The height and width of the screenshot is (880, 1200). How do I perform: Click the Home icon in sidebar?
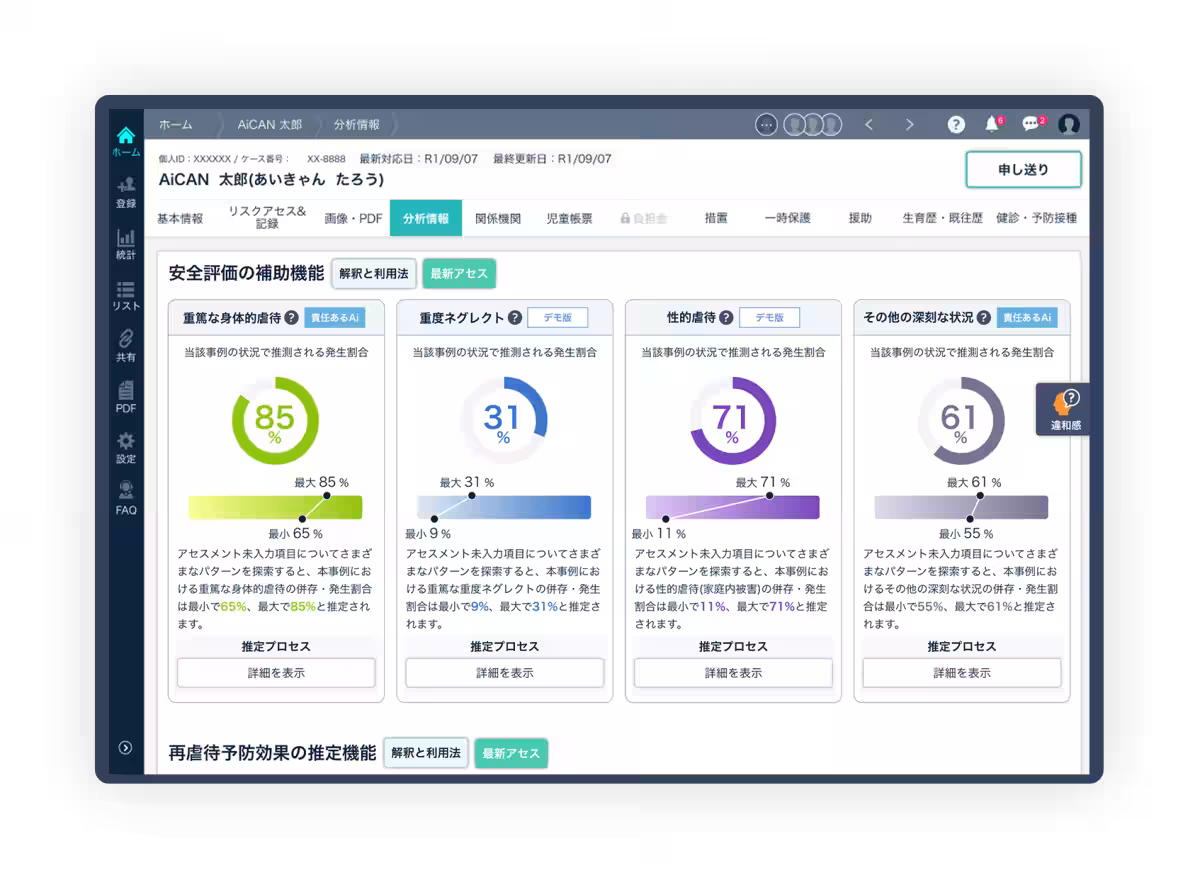click(126, 136)
